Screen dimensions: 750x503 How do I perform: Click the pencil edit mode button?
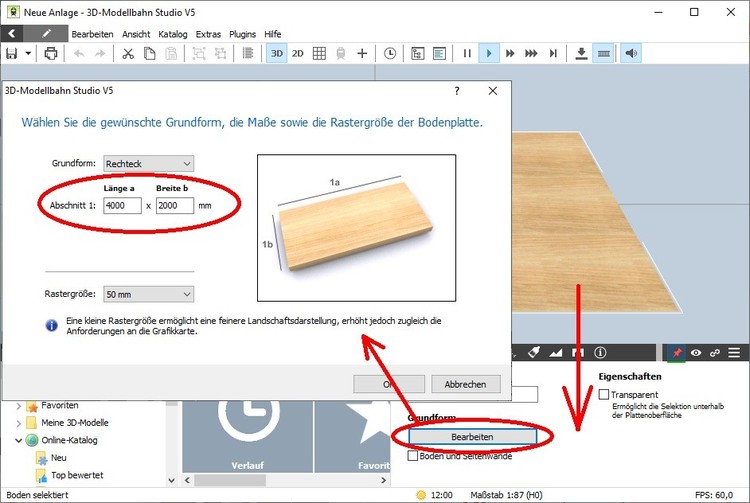click(x=46, y=33)
